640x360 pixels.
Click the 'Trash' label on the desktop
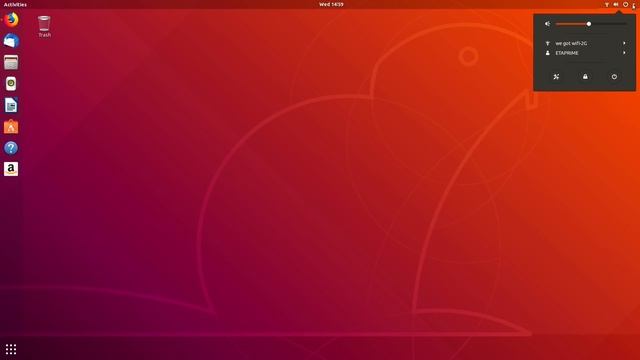(x=44, y=35)
